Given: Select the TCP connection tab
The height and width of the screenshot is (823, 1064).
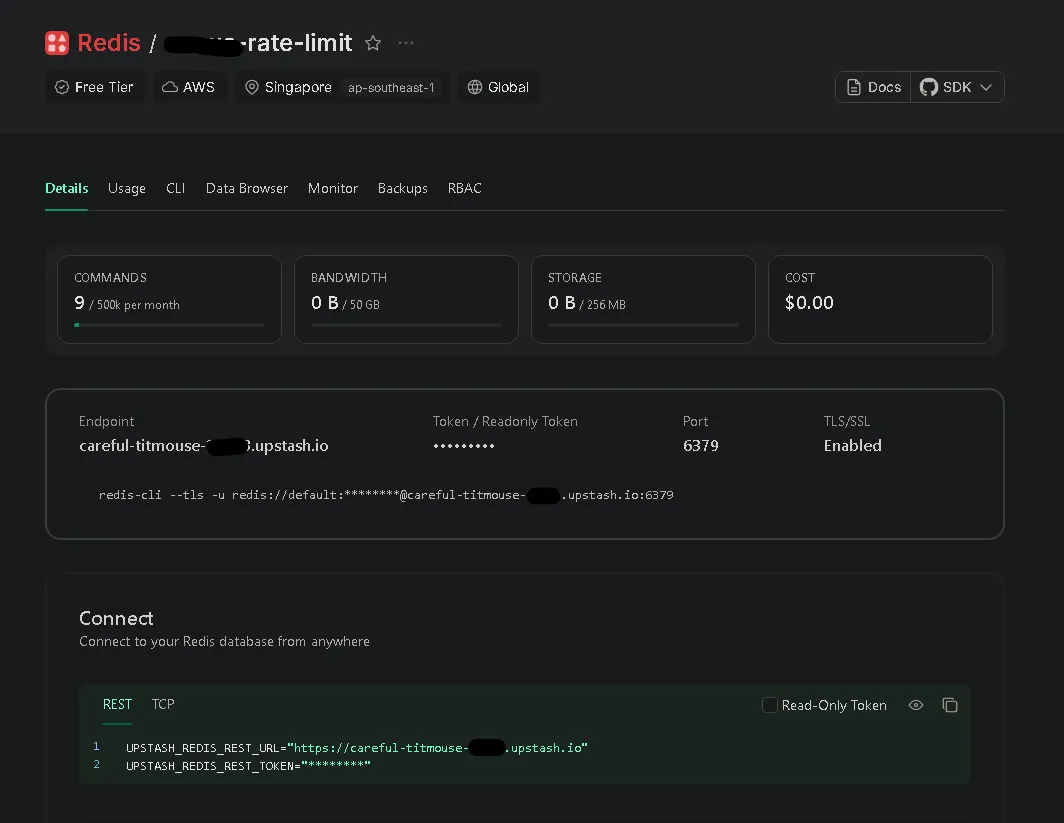Looking at the screenshot, I should point(163,704).
